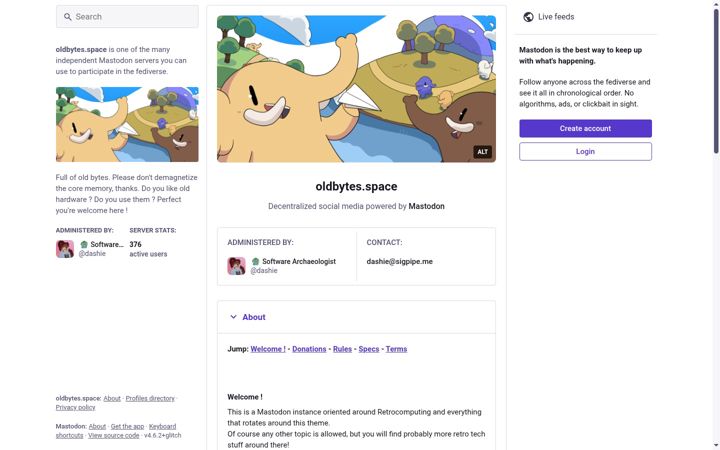The height and width of the screenshot is (450, 720).
Task: Click the Login button
Action: [585, 152]
